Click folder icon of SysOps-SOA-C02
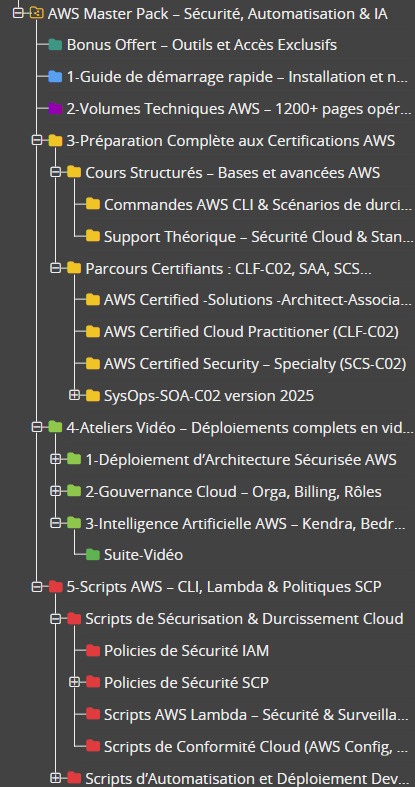415x787 pixels. (93, 396)
